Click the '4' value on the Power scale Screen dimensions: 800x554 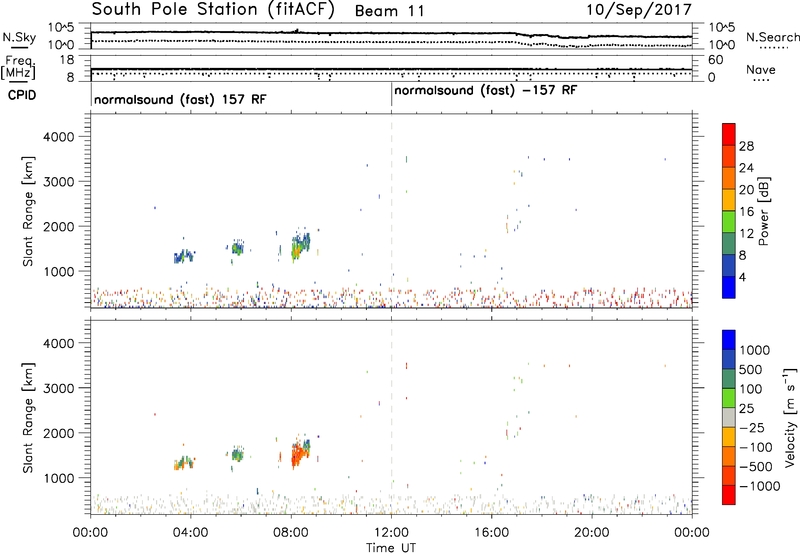click(x=743, y=277)
